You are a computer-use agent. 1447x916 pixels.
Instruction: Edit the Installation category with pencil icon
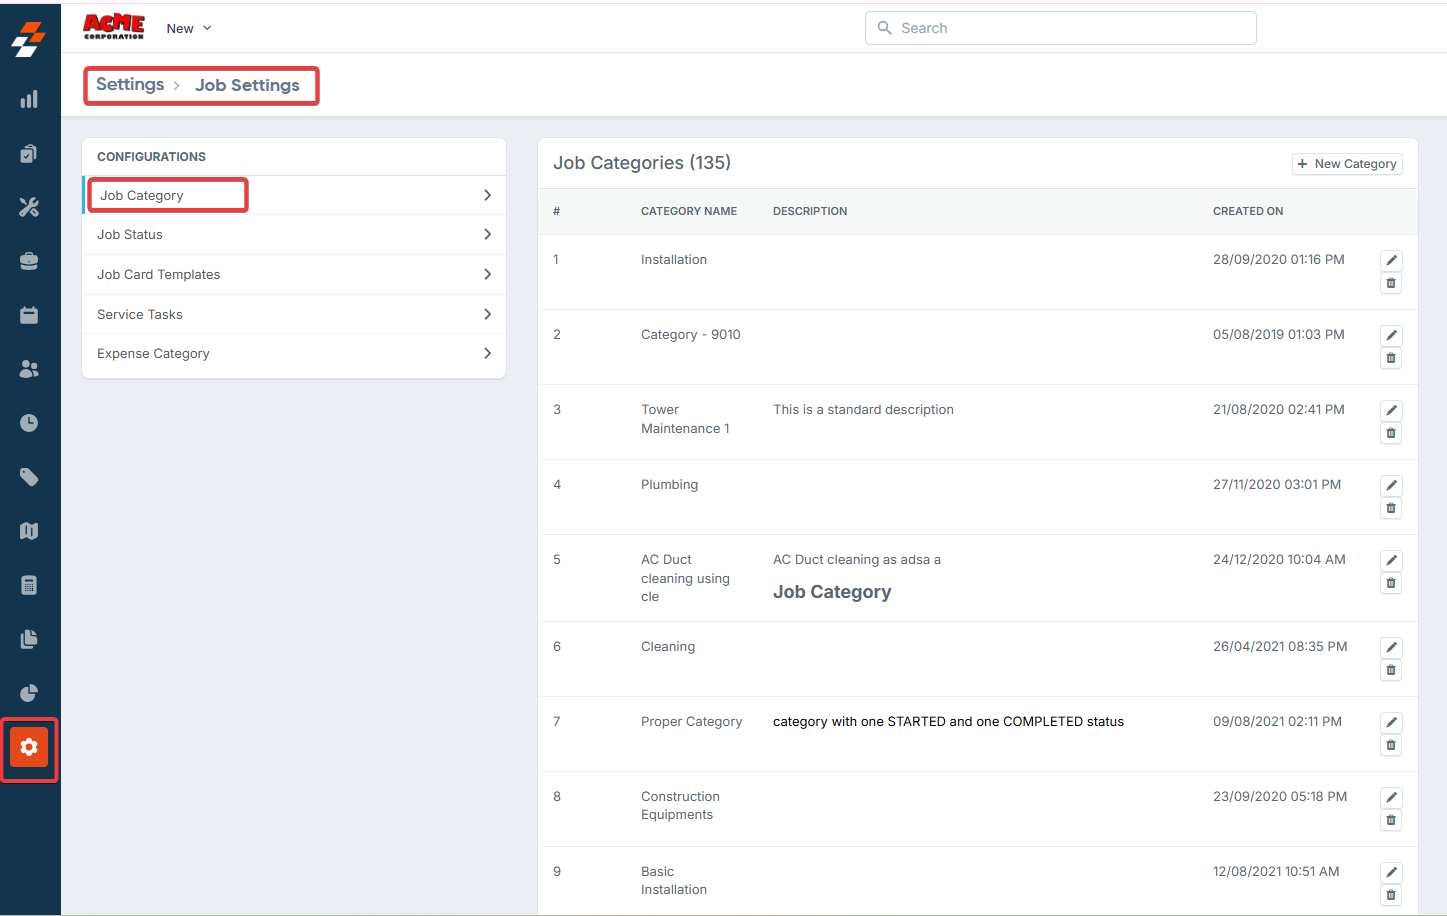pyautogui.click(x=1391, y=260)
